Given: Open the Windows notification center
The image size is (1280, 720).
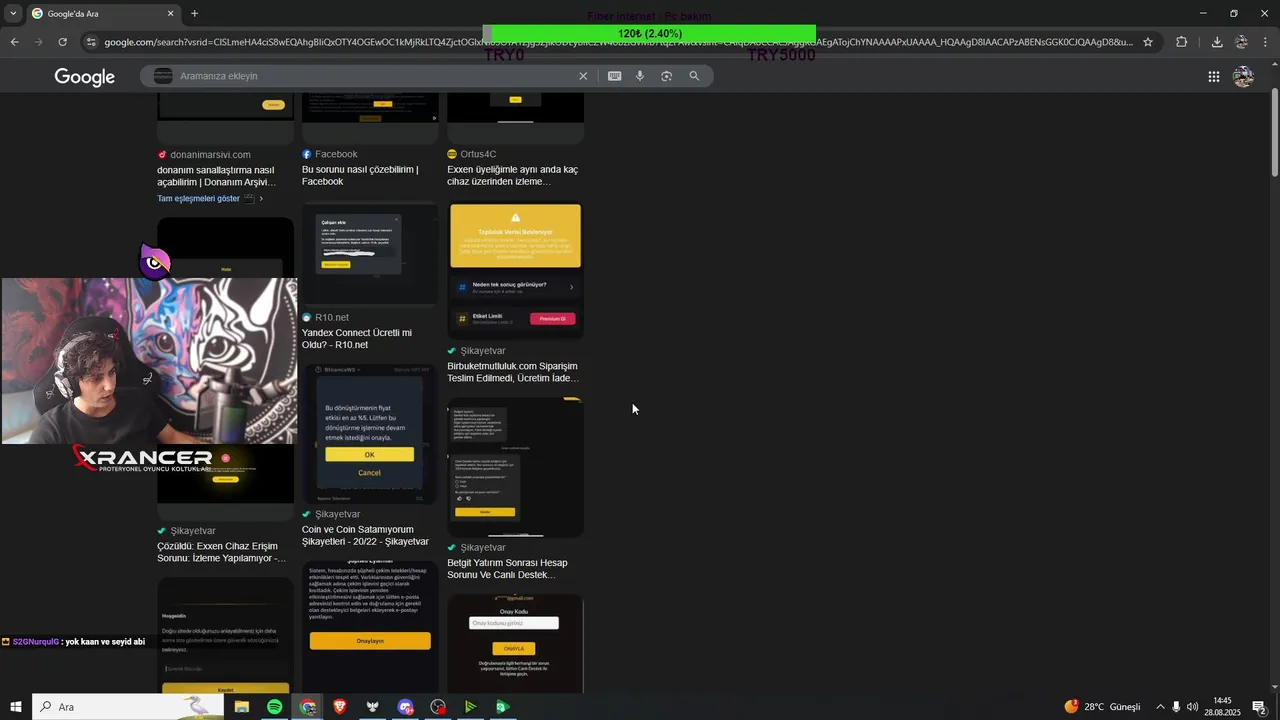Looking at the screenshot, I should tap(1260, 707).
